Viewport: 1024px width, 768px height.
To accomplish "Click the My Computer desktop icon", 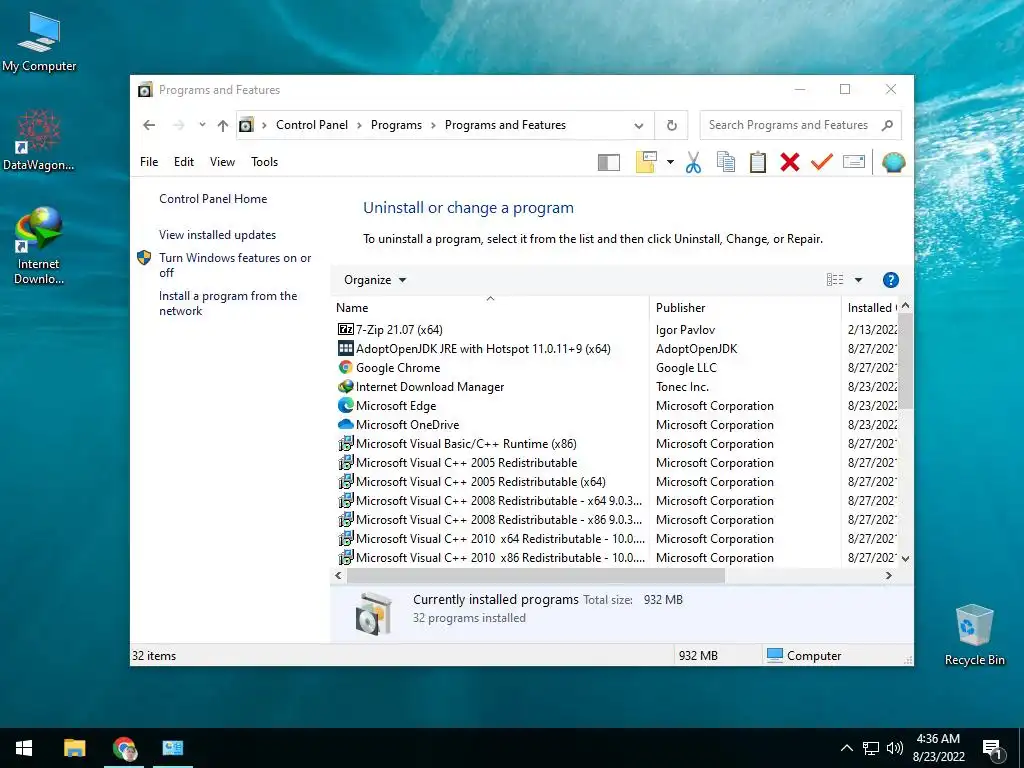I will click(39, 42).
